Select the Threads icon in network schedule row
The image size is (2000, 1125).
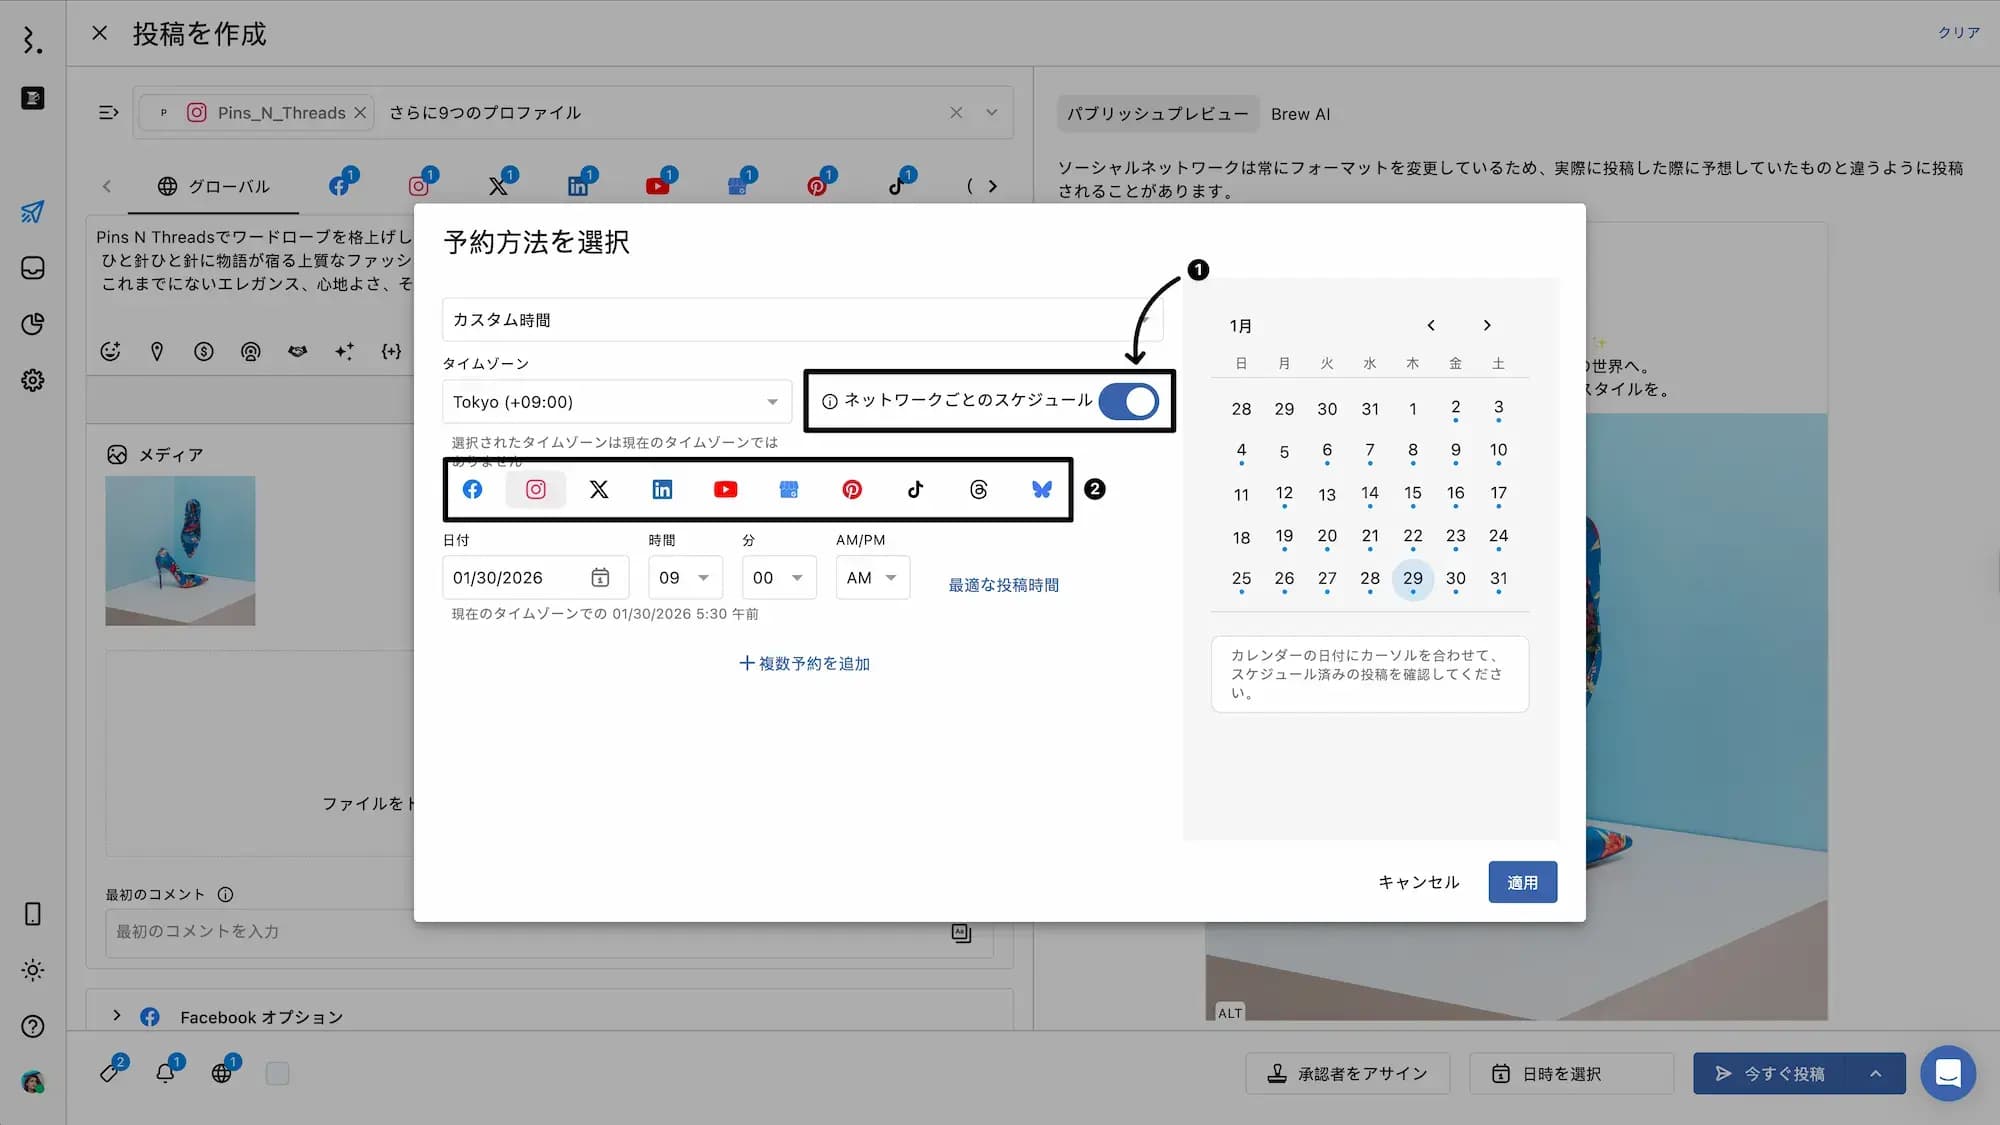point(978,489)
